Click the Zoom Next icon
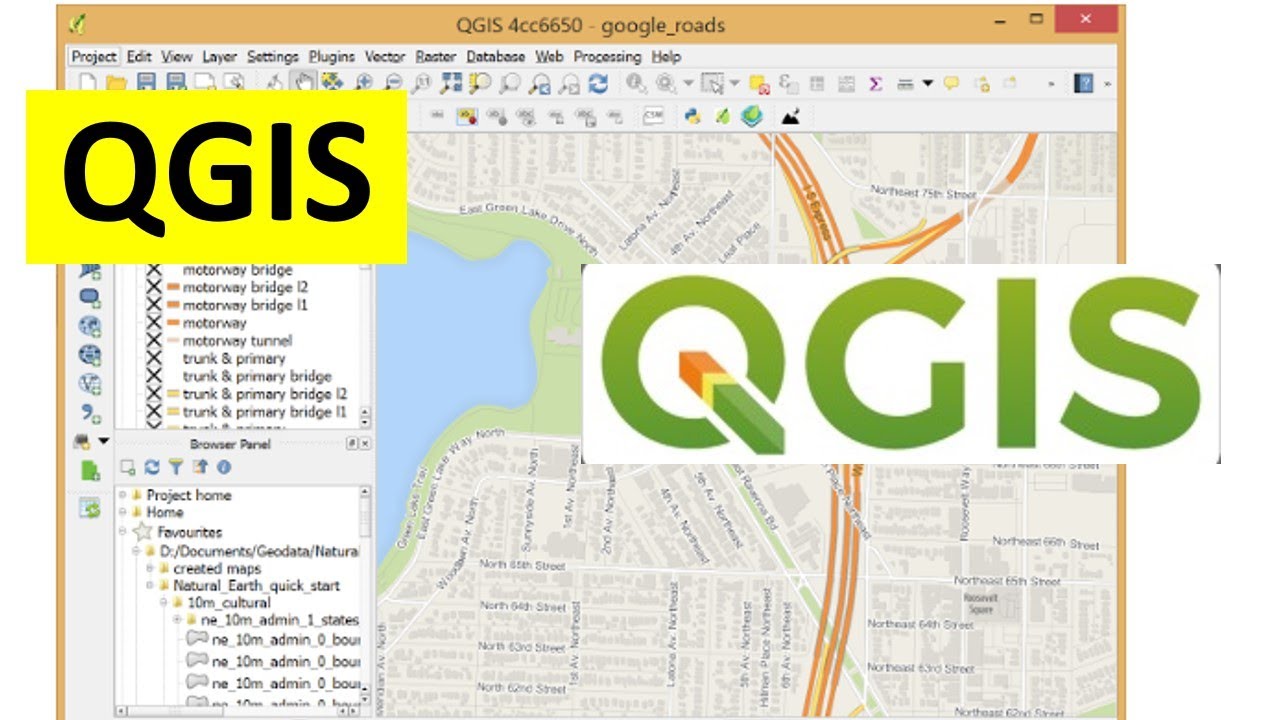Image resolution: width=1280 pixels, height=720 pixels. coord(569,83)
